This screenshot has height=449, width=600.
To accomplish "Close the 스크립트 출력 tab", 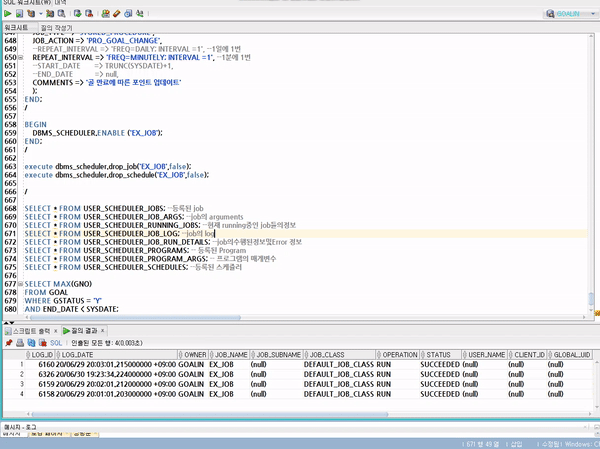I will (x=55, y=331).
